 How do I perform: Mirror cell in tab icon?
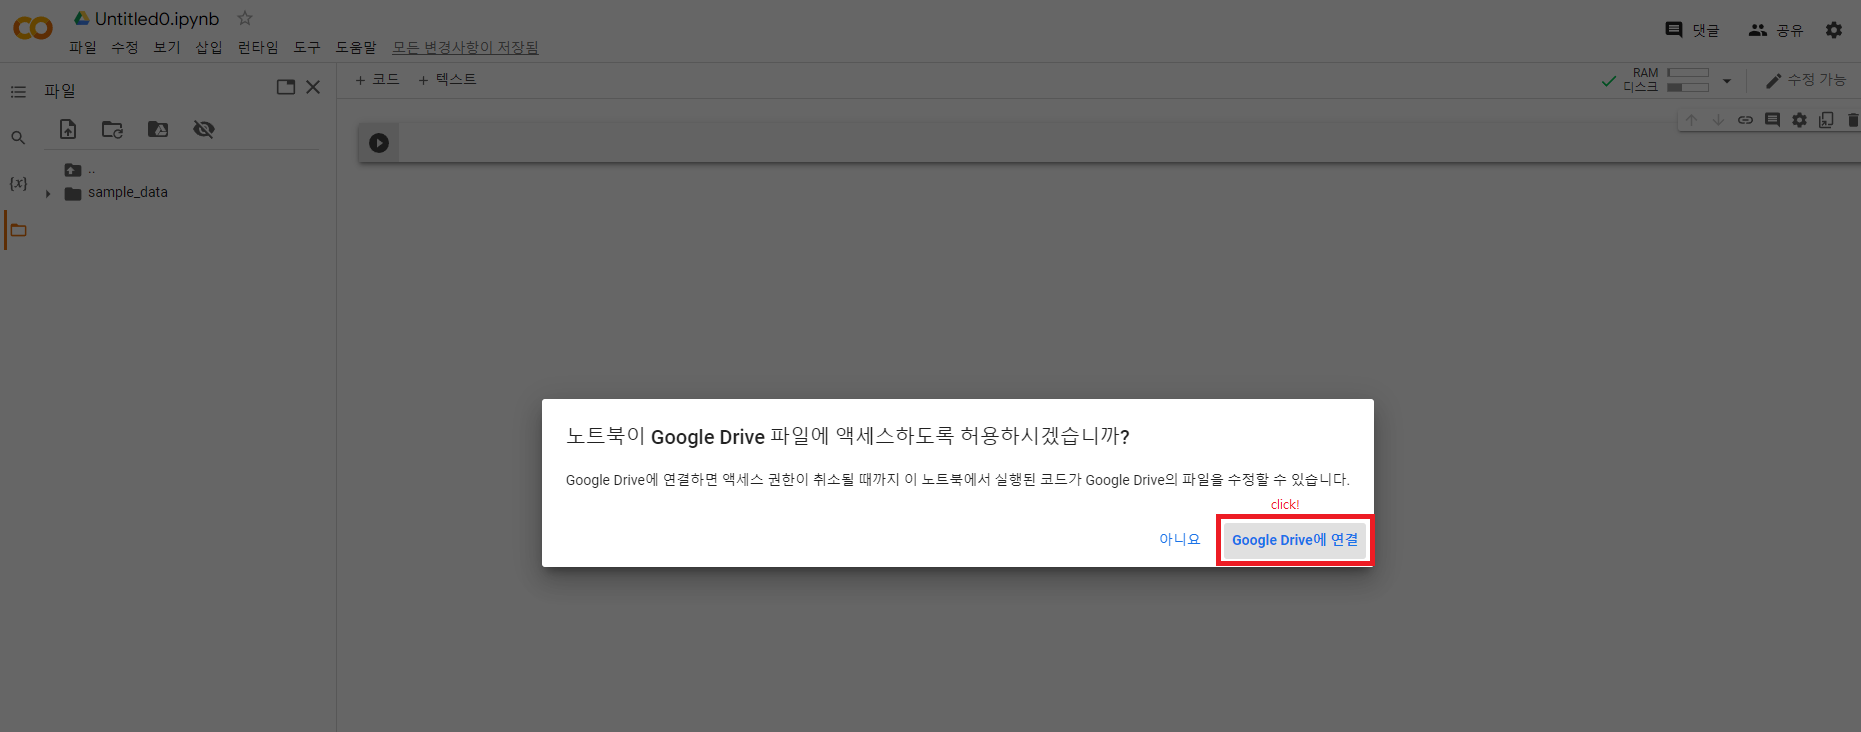[x=1826, y=120]
